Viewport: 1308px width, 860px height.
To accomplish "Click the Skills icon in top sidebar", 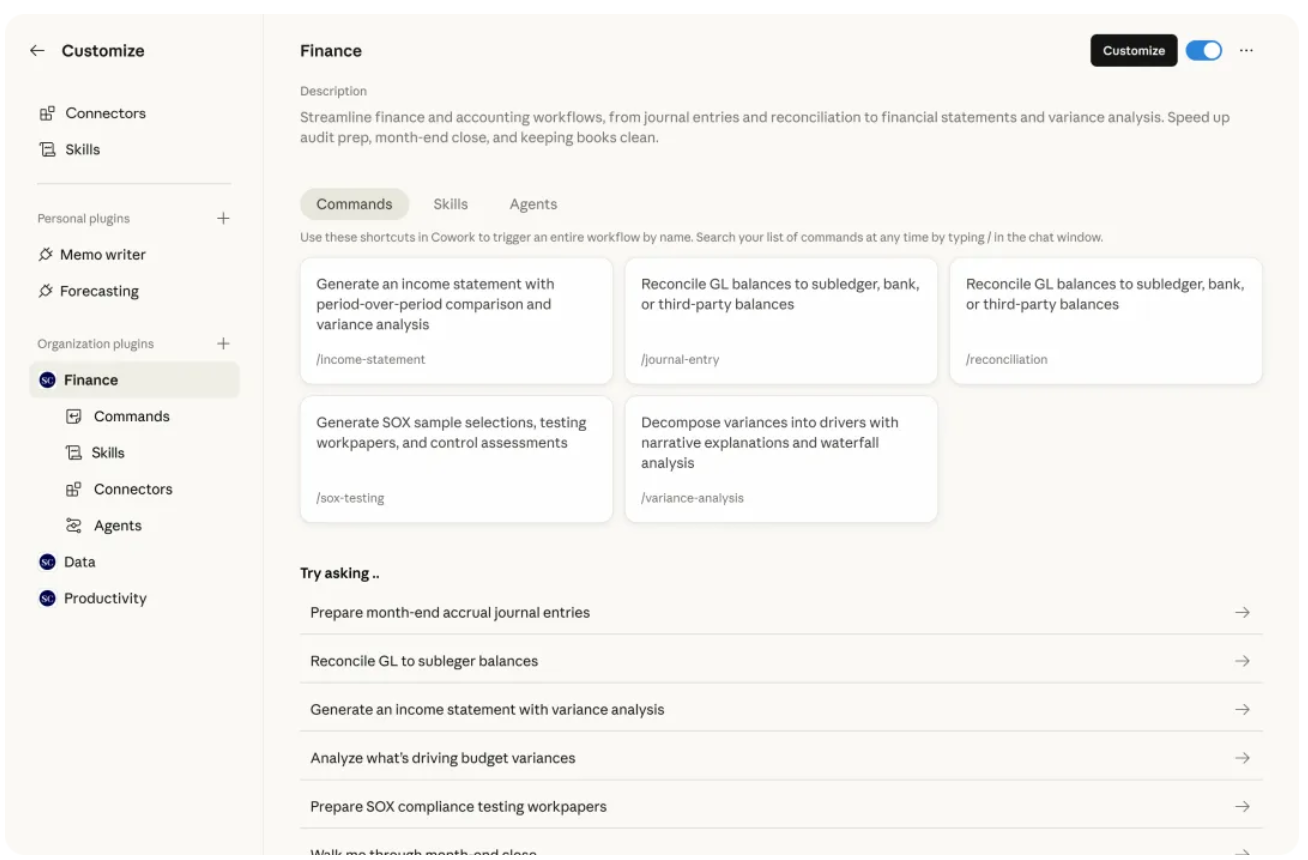I will pos(47,150).
